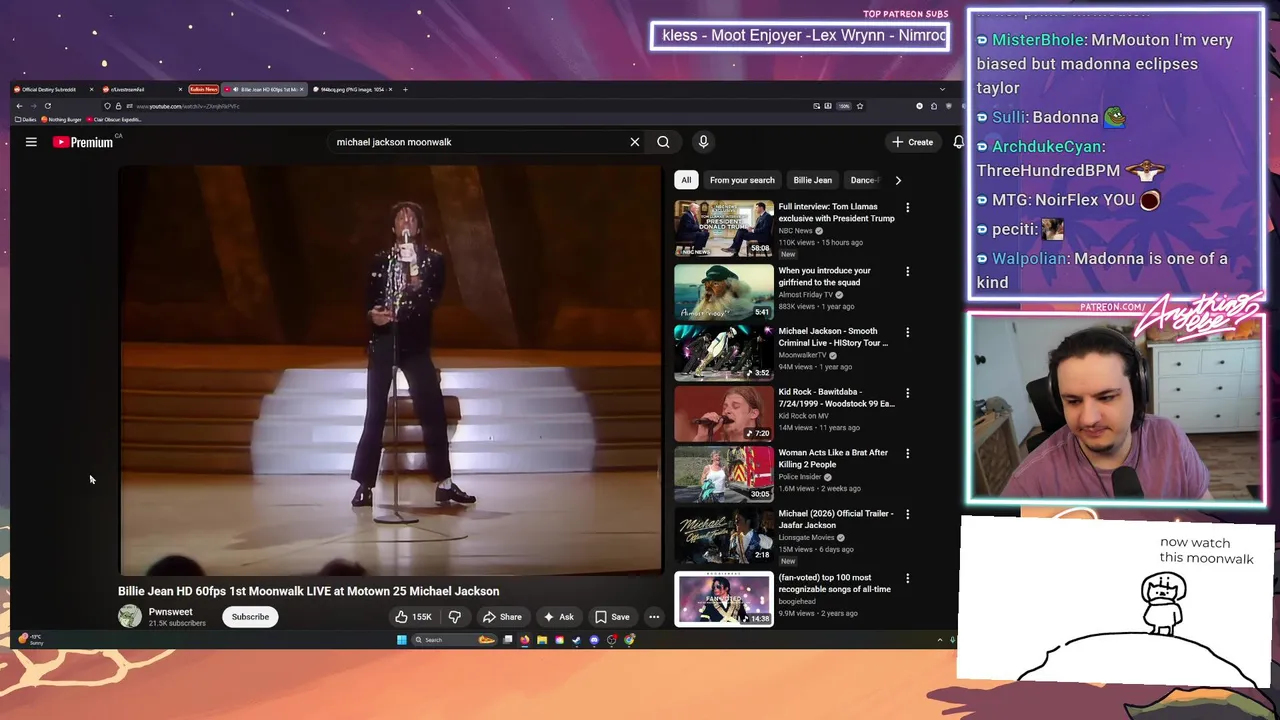This screenshot has height=720, width=1280.
Task: Open the 'Nothing Burger' bookmark
Action: pos(61,119)
